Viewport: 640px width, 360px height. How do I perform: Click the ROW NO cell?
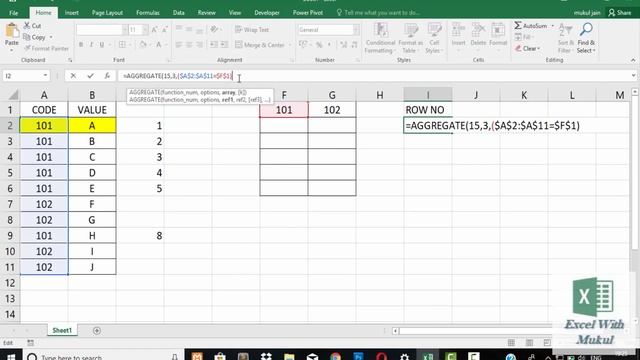(x=427, y=110)
